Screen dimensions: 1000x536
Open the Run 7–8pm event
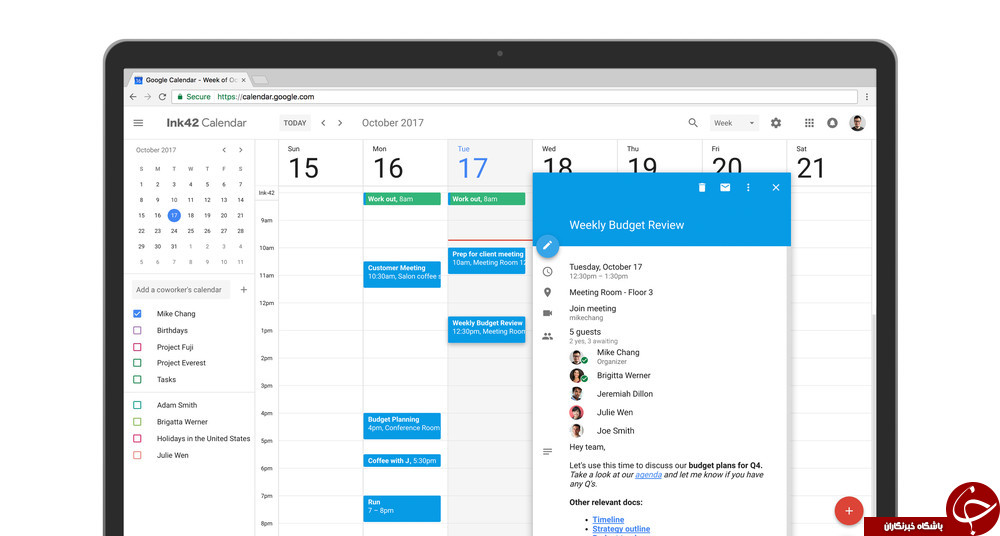[402, 509]
